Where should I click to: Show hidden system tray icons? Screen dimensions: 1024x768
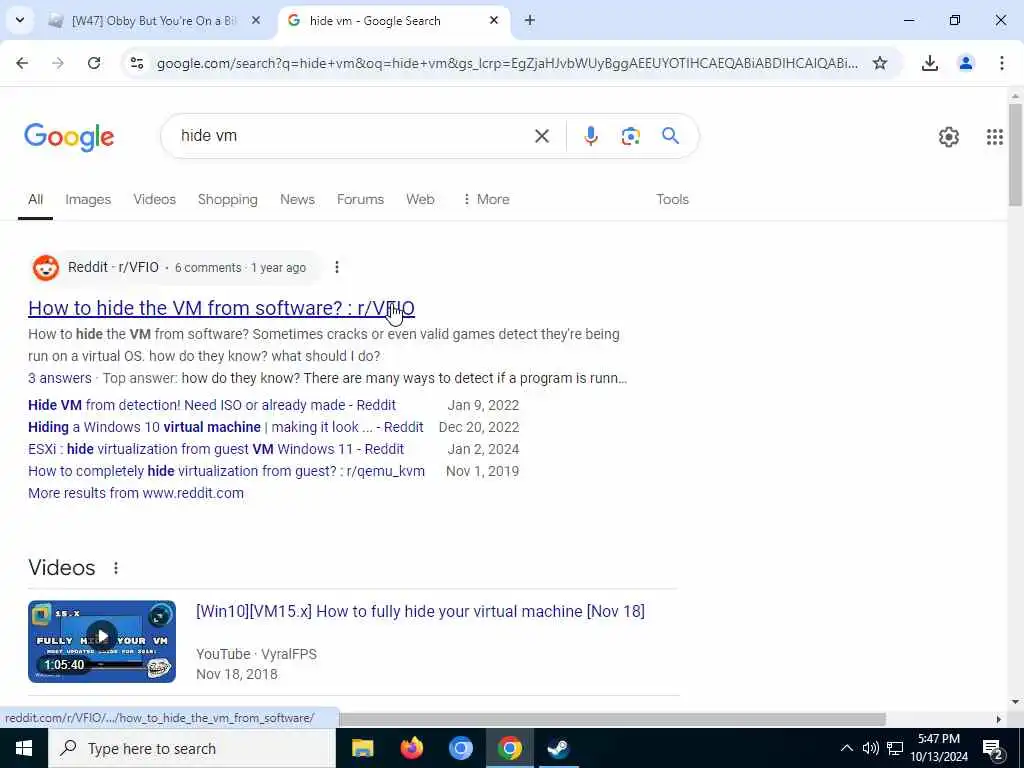click(x=846, y=748)
